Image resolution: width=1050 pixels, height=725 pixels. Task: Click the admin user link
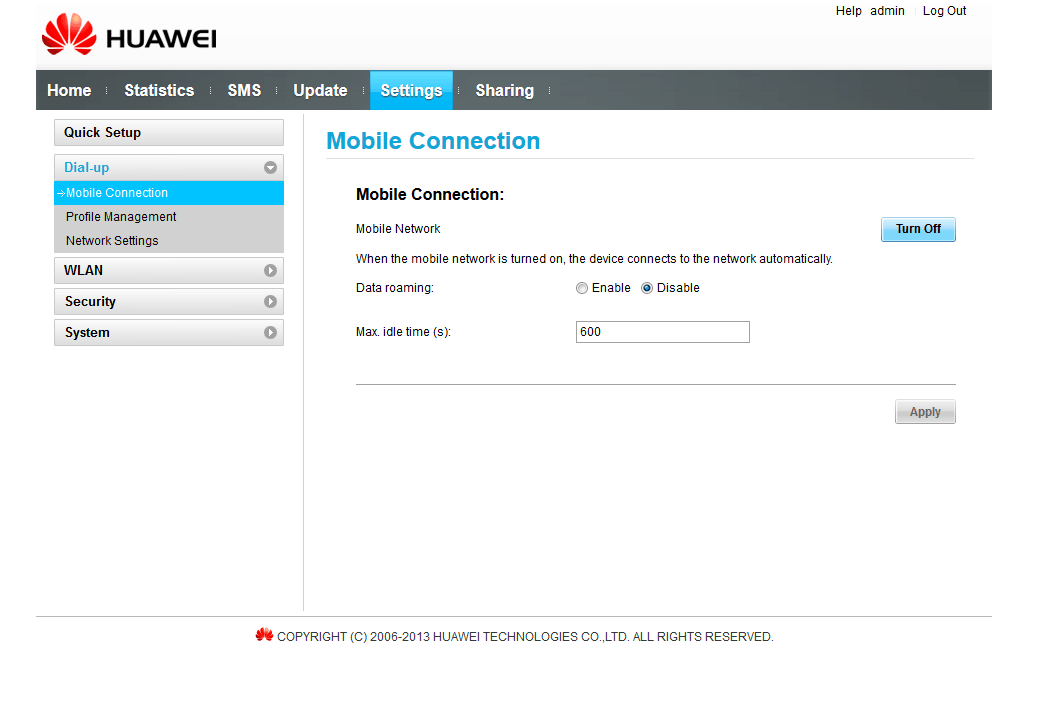(x=887, y=11)
